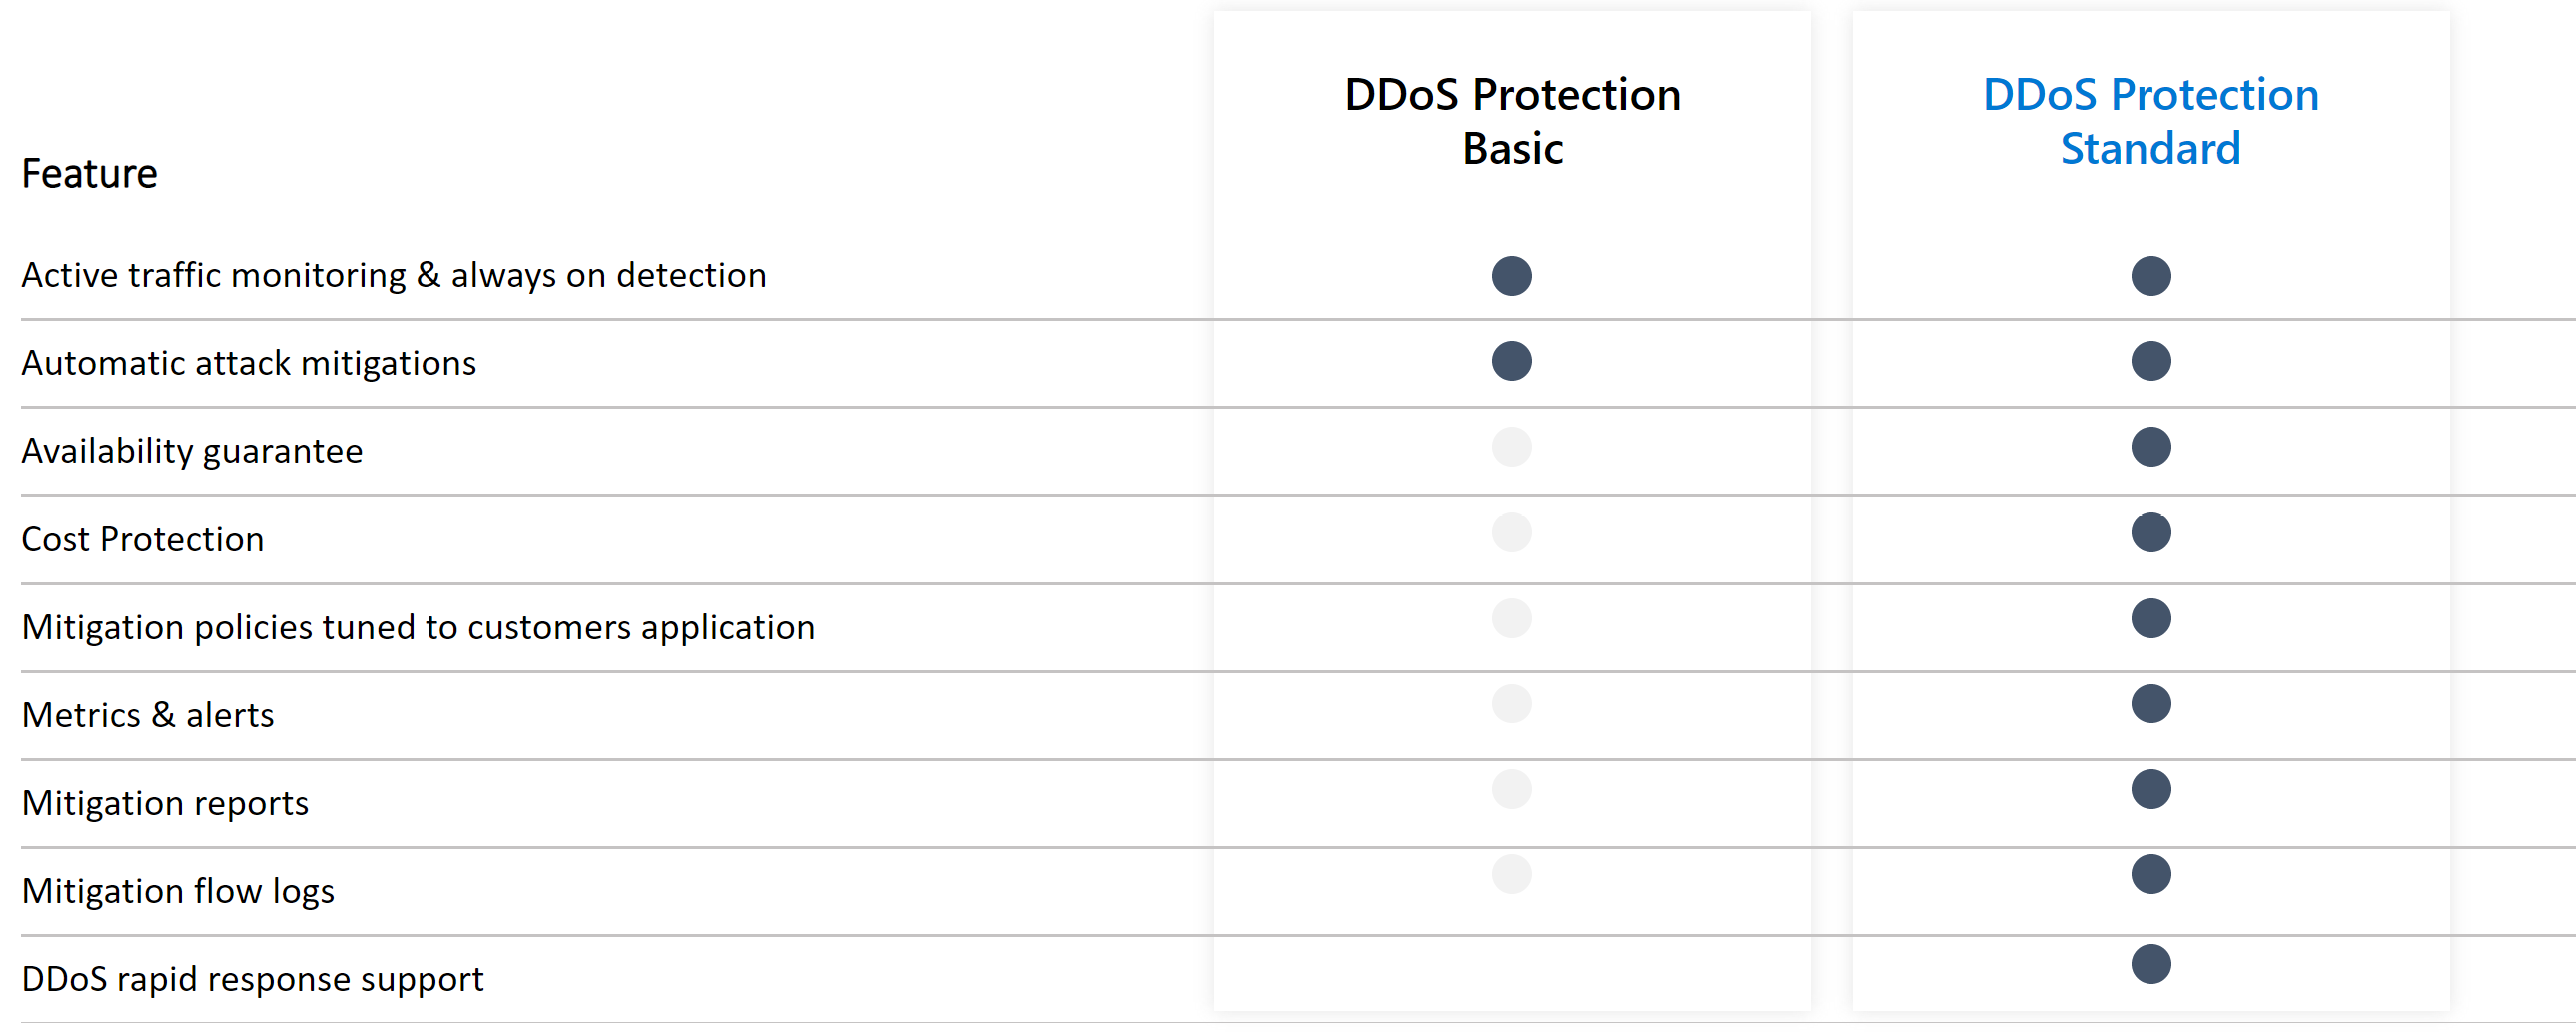Viewport: 2576px width, 1033px height.
Task: Select the Cost Protection row label
Action: tap(143, 539)
